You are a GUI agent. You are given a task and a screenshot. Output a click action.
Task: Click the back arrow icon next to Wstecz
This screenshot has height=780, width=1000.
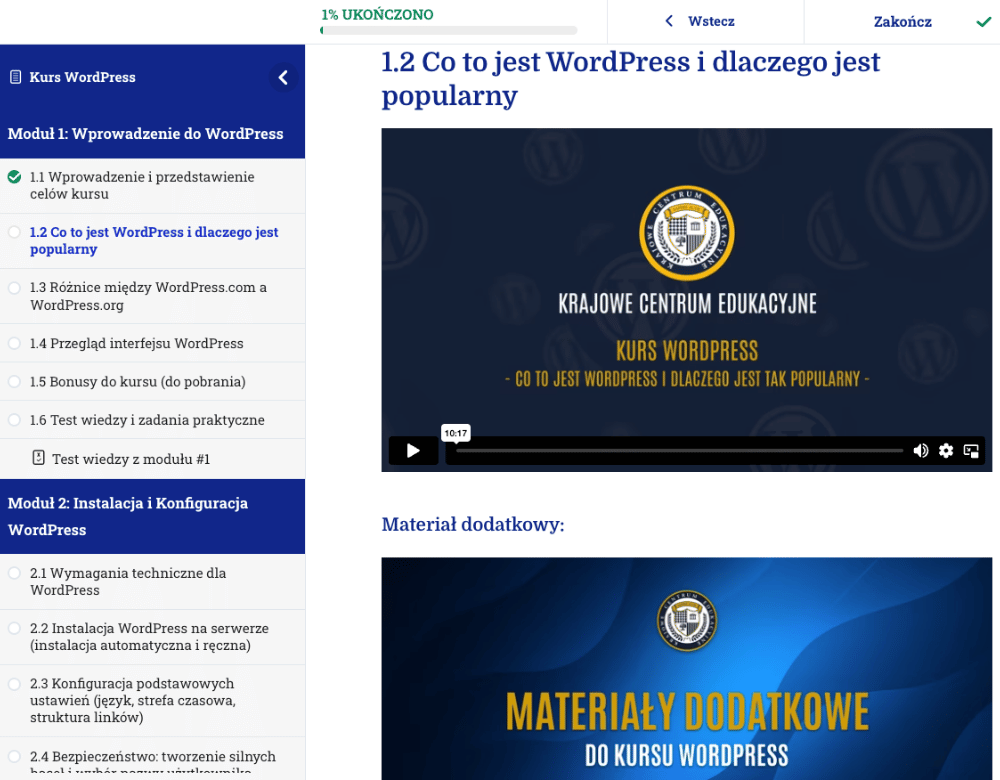(669, 21)
